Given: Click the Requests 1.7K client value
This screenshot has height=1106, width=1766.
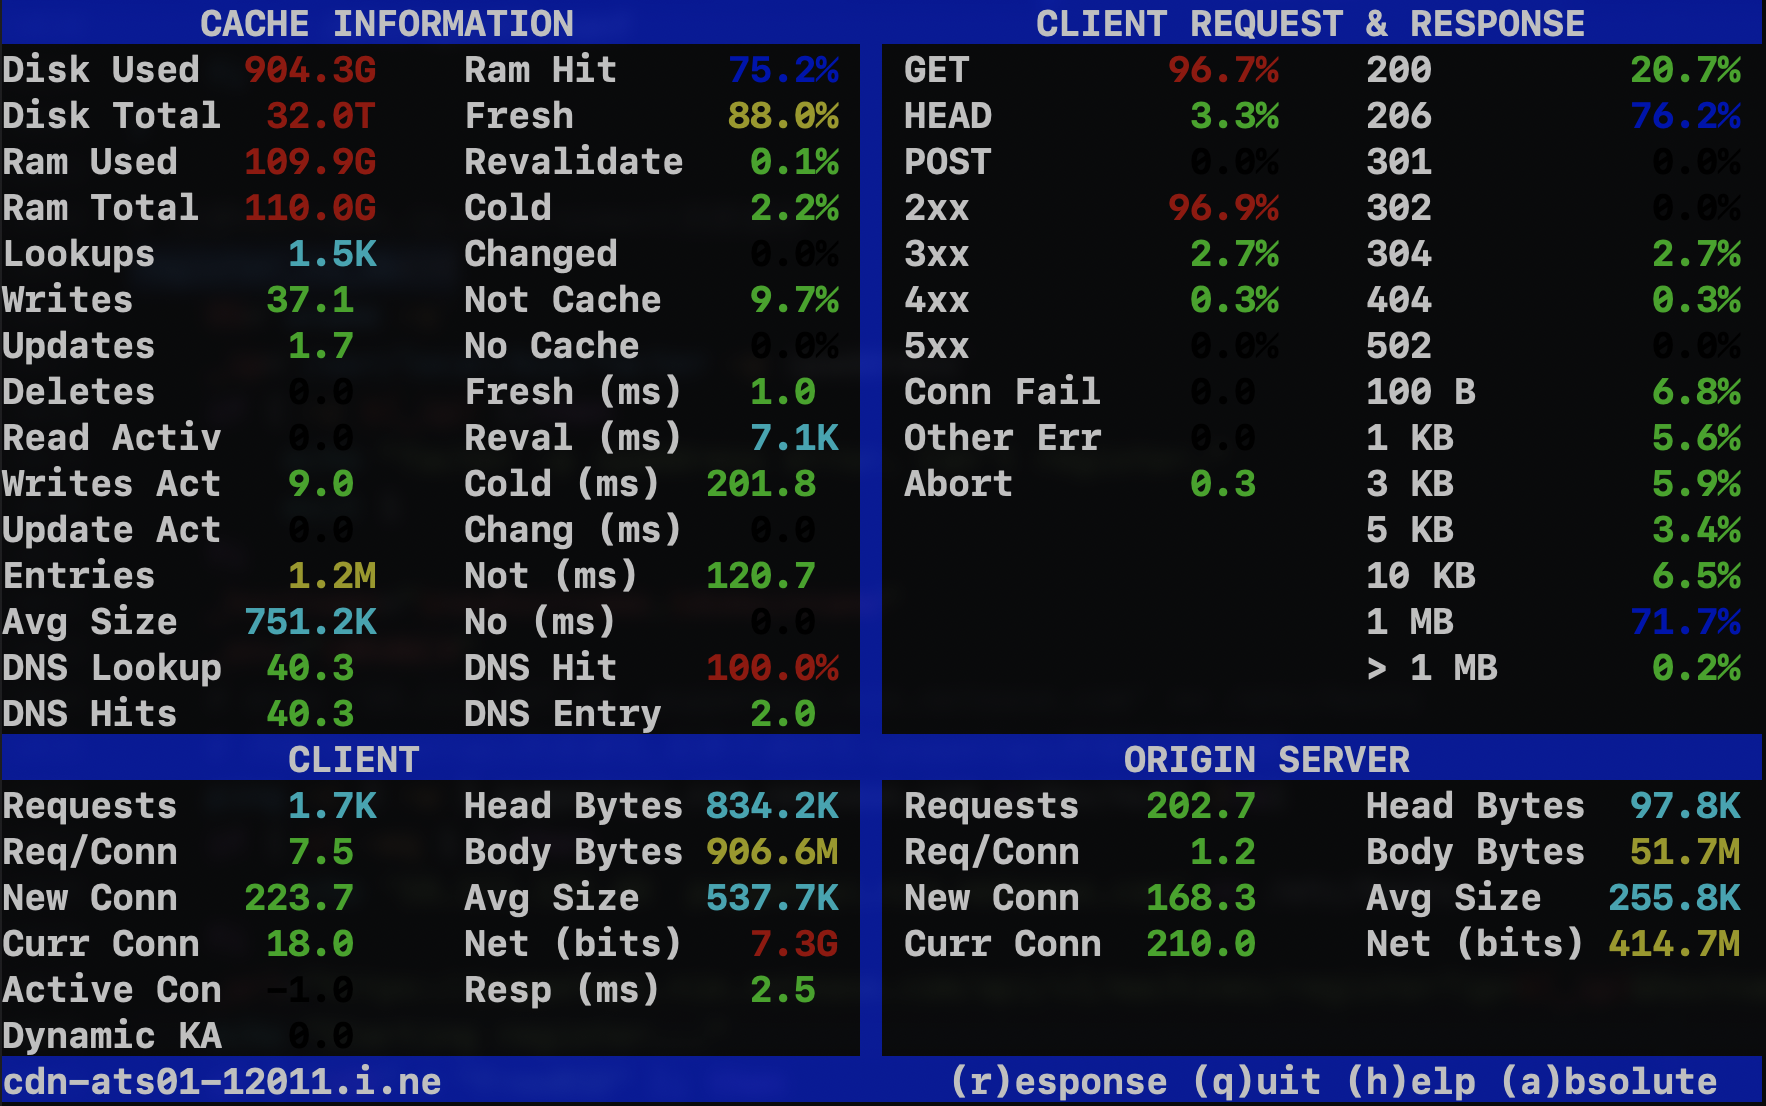Looking at the screenshot, I should click(332, 805).
